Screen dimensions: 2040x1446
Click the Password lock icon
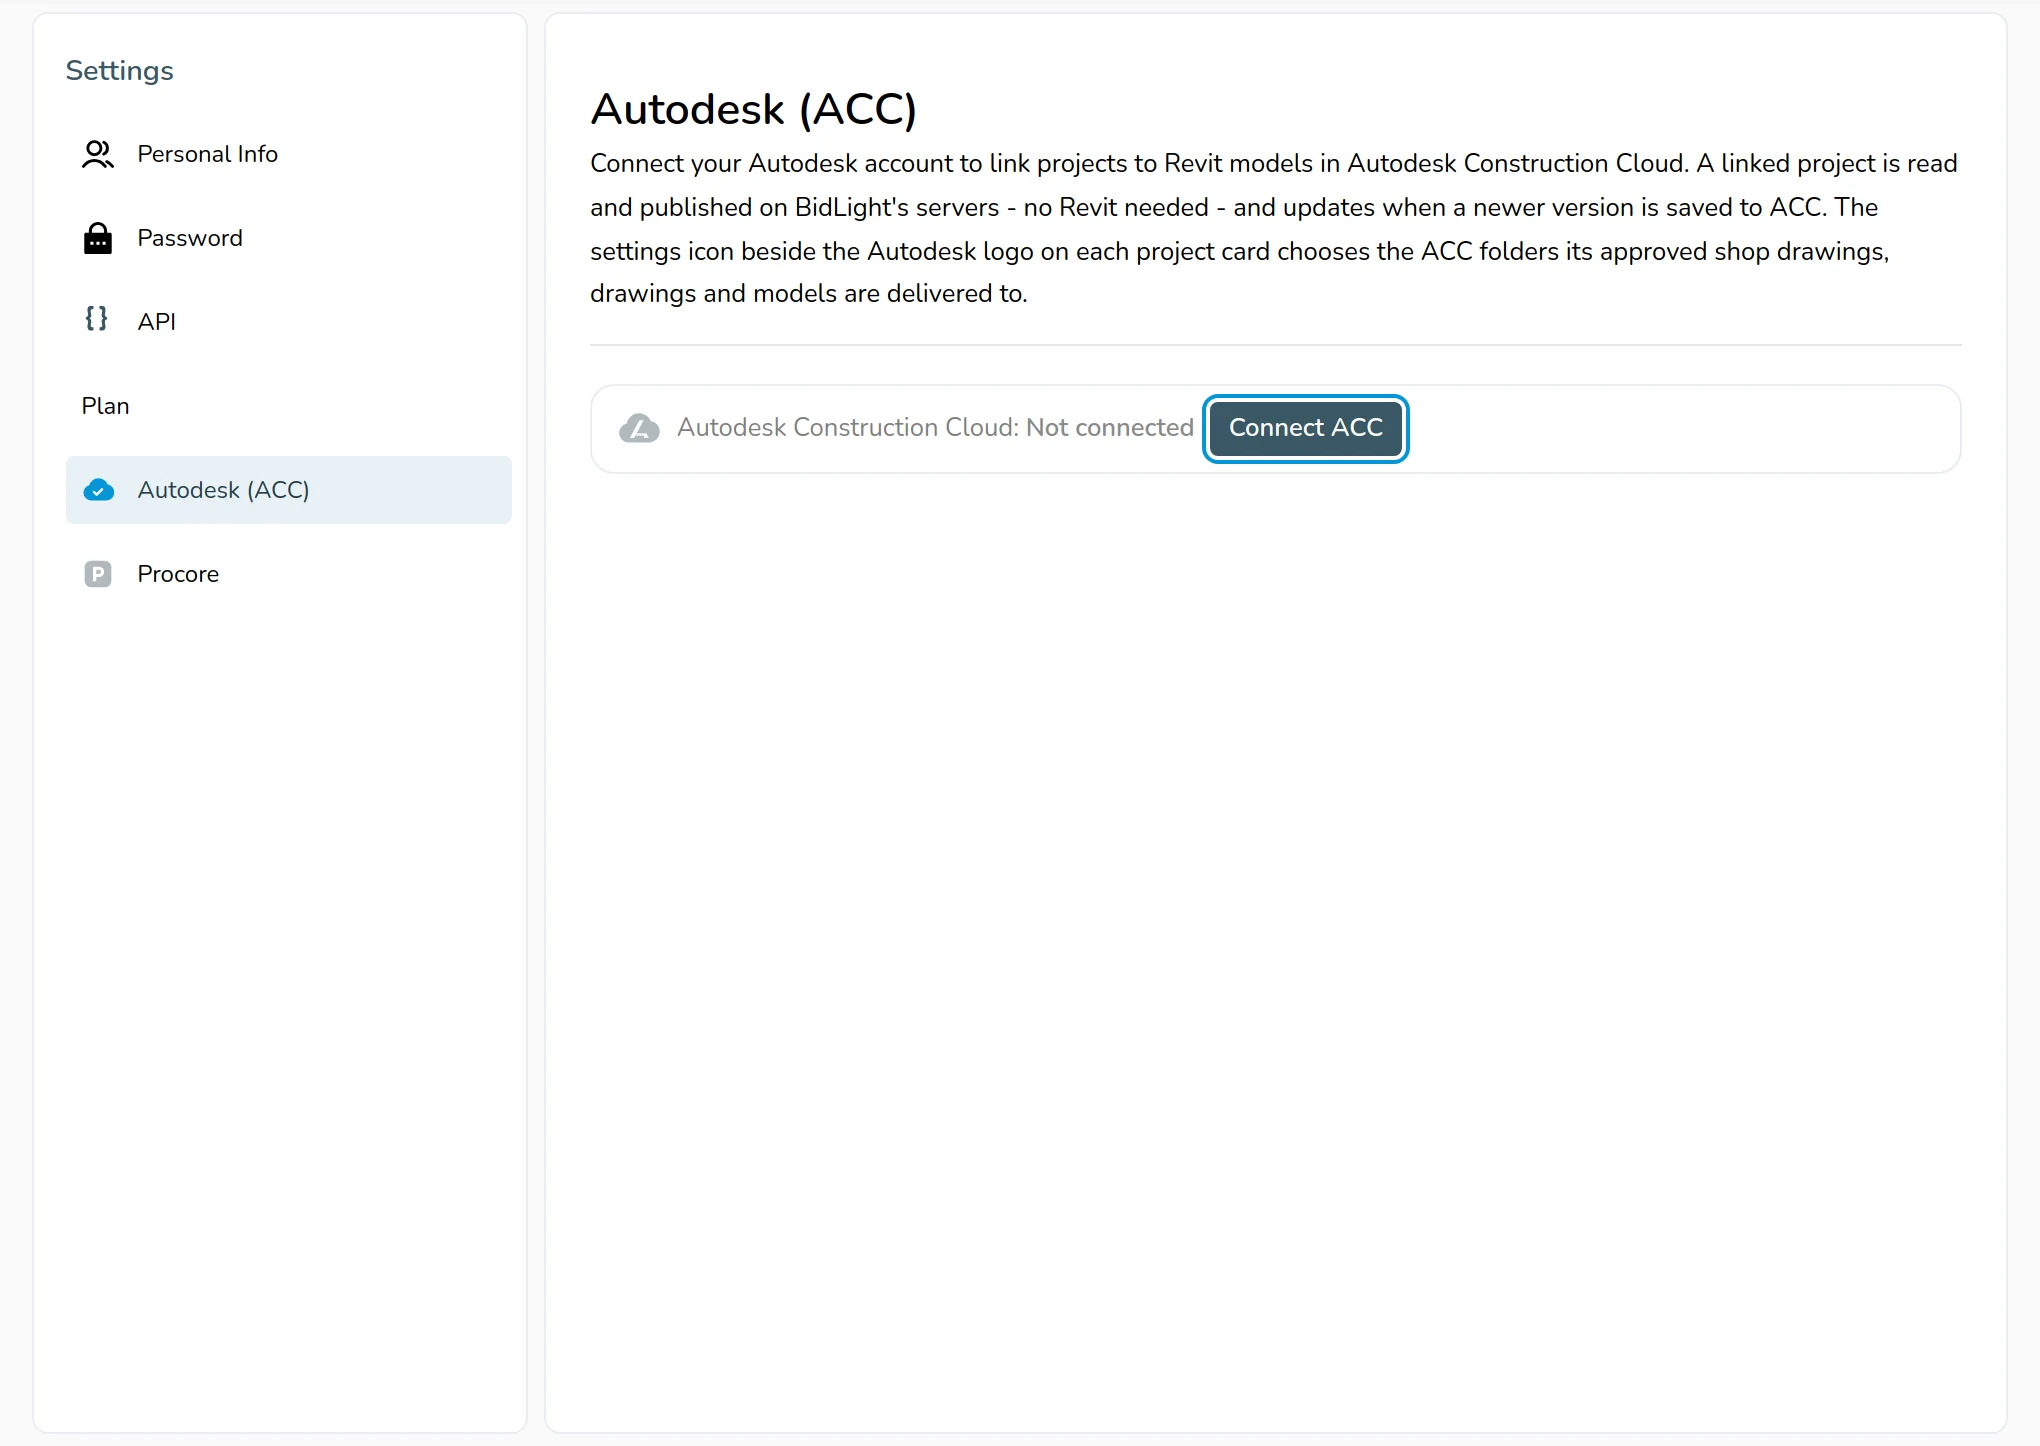[x=97, y=238]
